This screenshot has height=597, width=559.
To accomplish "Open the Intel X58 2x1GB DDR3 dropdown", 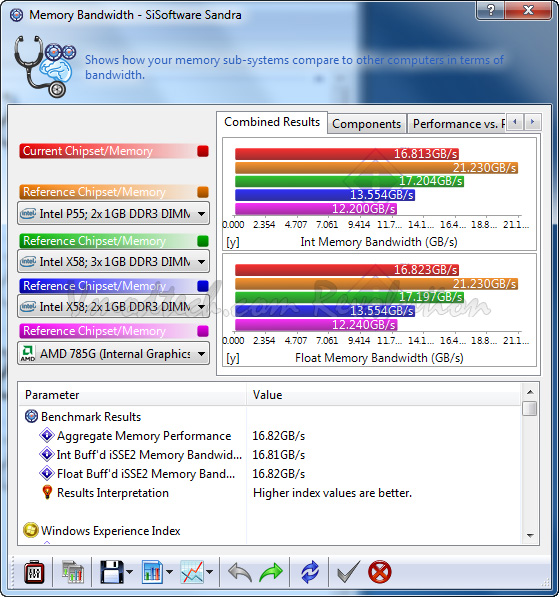I will [x=113, y=306].
